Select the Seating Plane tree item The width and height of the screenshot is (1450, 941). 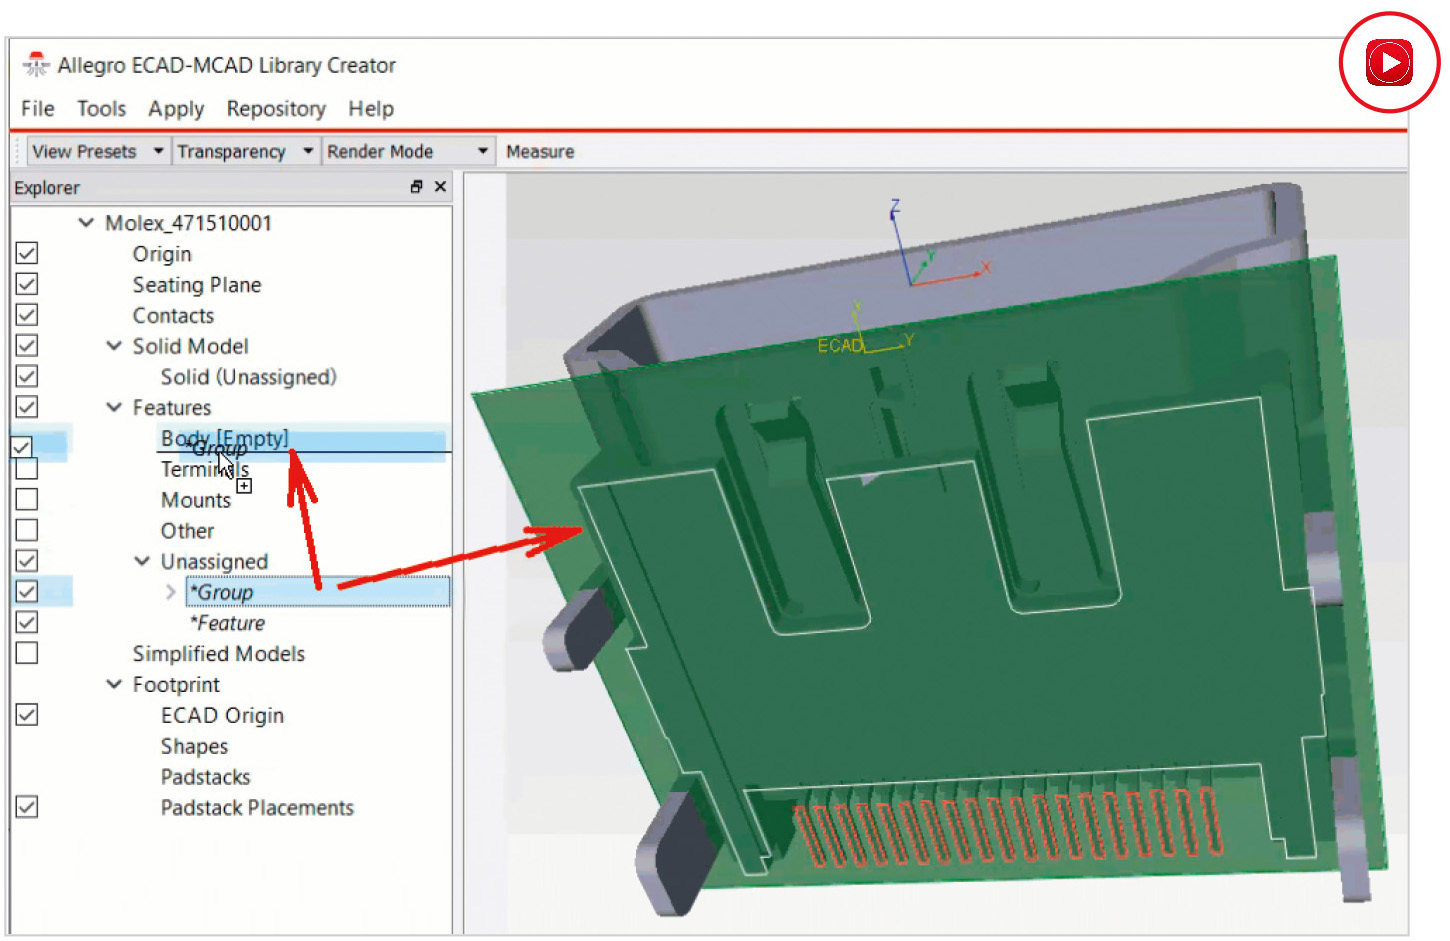pyautogui.click(x=197, y=285)
